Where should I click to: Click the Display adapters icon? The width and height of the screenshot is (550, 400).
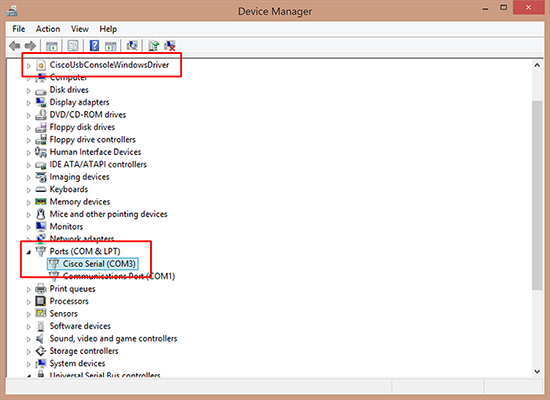[41, 102]
